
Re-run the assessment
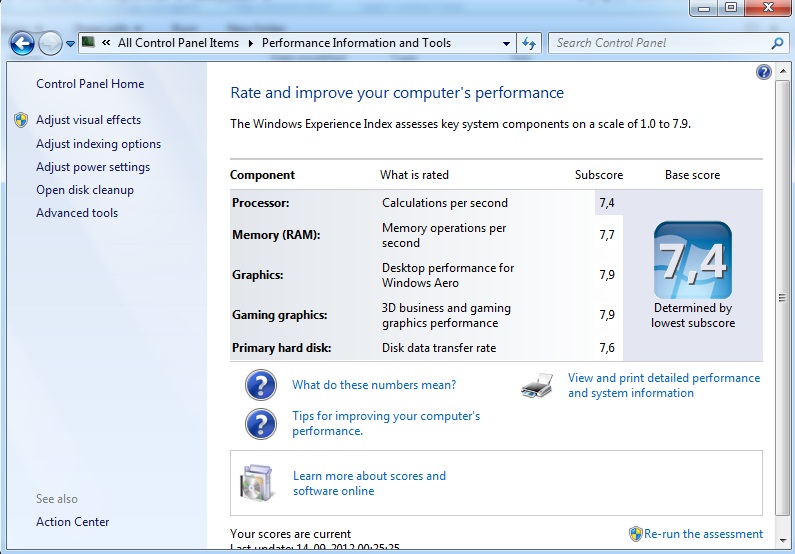(703, 534)
